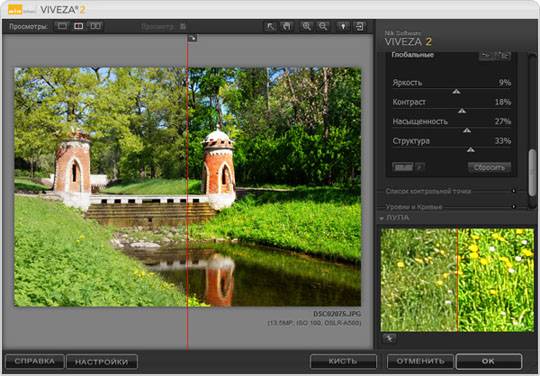Click the color swatch below Структура slider
The width and height of the screenshot is (540, 376).
pos(403,167)
